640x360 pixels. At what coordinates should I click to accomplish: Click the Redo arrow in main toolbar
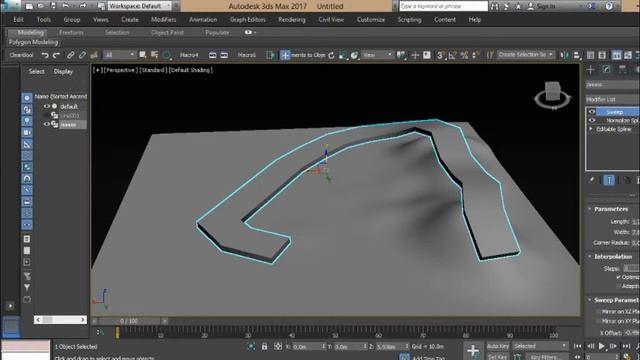pos(56,55)
